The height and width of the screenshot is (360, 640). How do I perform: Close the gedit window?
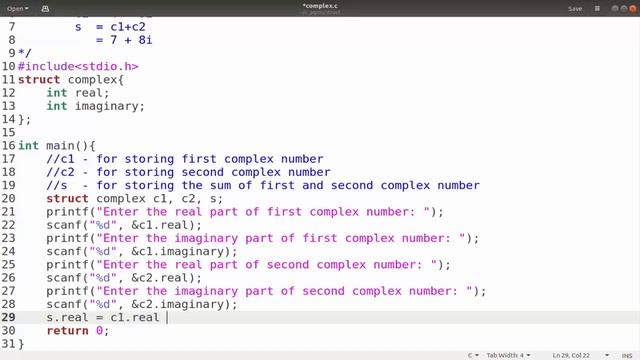[x=633, y=9]
